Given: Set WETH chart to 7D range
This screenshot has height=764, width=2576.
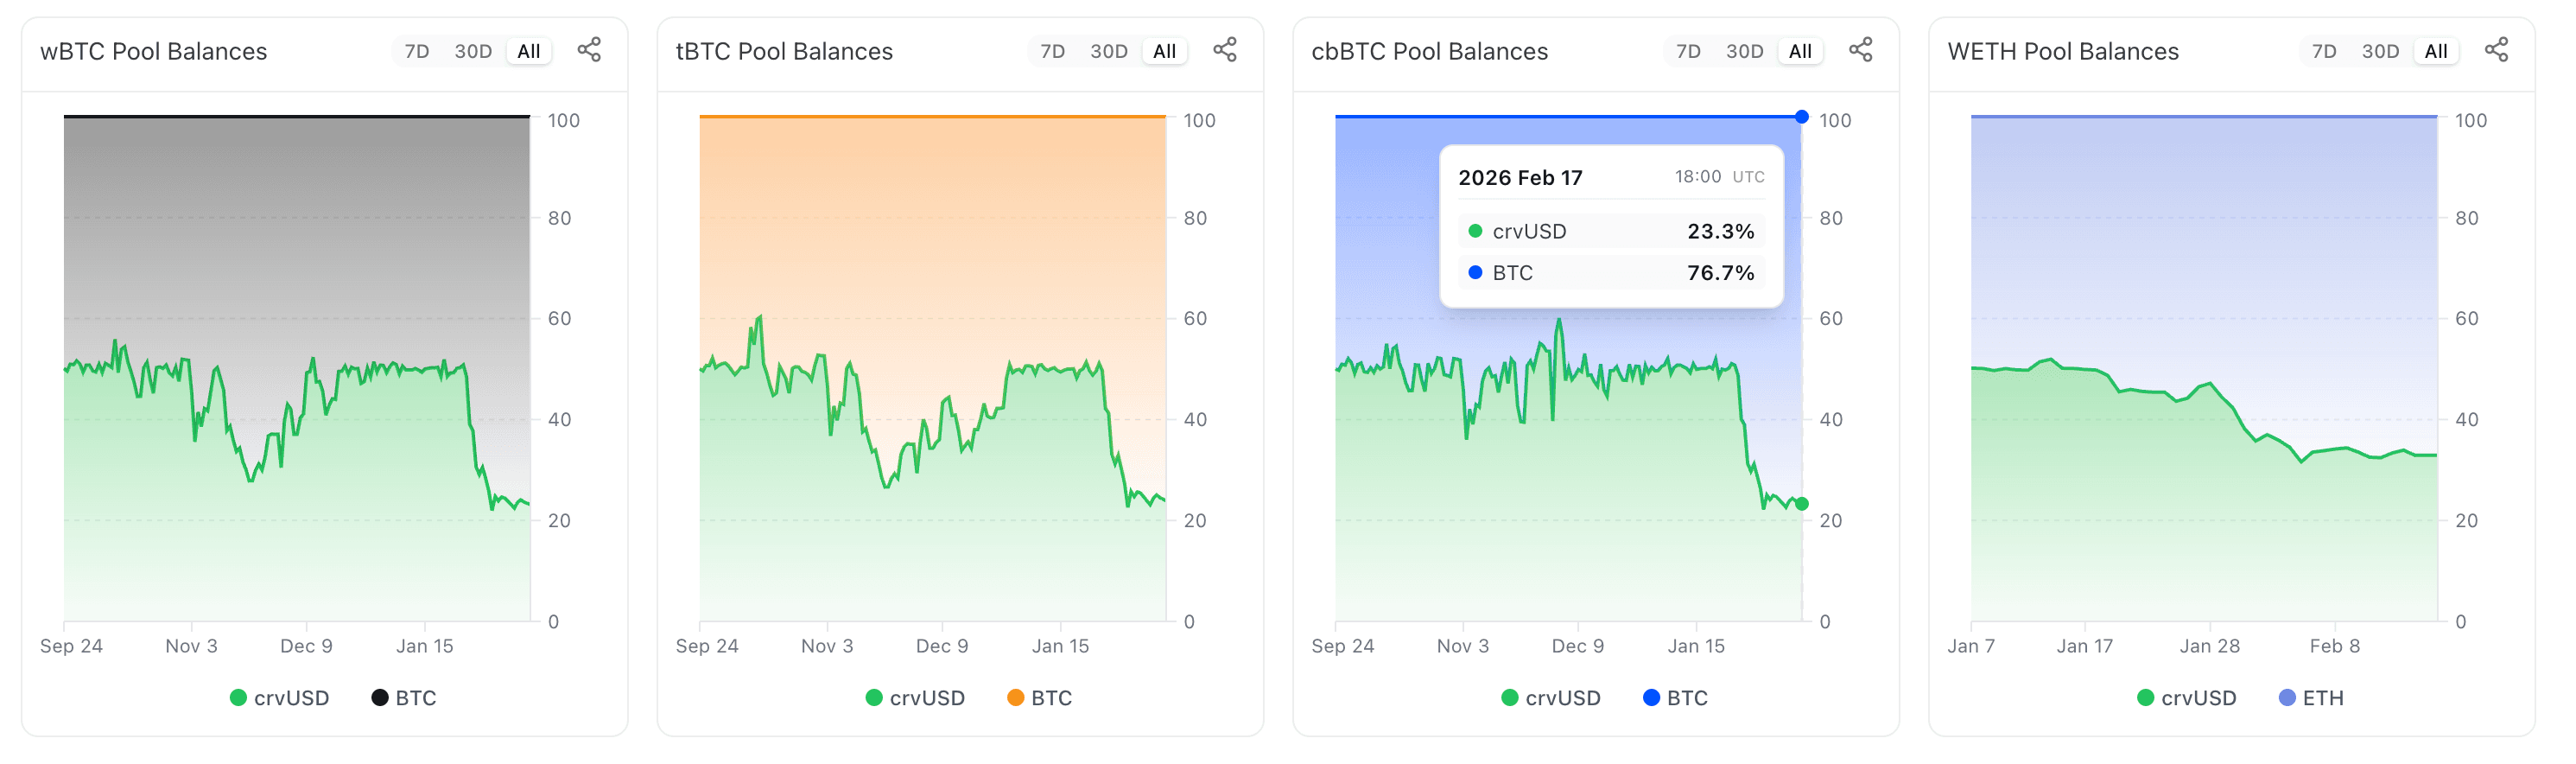Looking at the screenshot, I should point(2324,51).
